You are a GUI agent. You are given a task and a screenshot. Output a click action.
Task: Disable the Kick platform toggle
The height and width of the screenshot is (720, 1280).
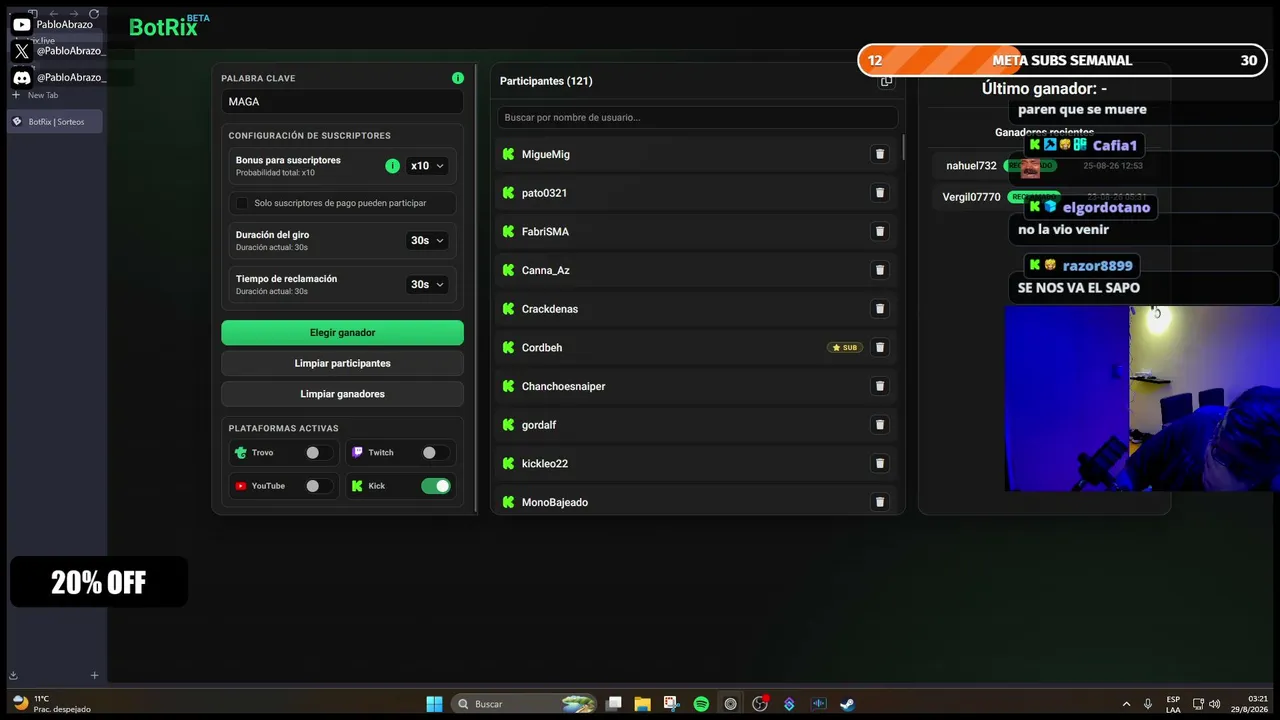click(436, 486)
